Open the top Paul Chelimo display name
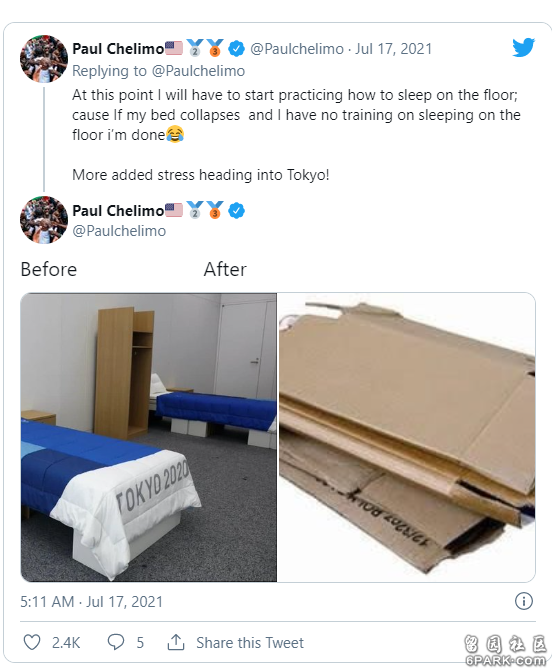Image resolution: width=552 pixels, height=668 pixels. click(118, 49)
